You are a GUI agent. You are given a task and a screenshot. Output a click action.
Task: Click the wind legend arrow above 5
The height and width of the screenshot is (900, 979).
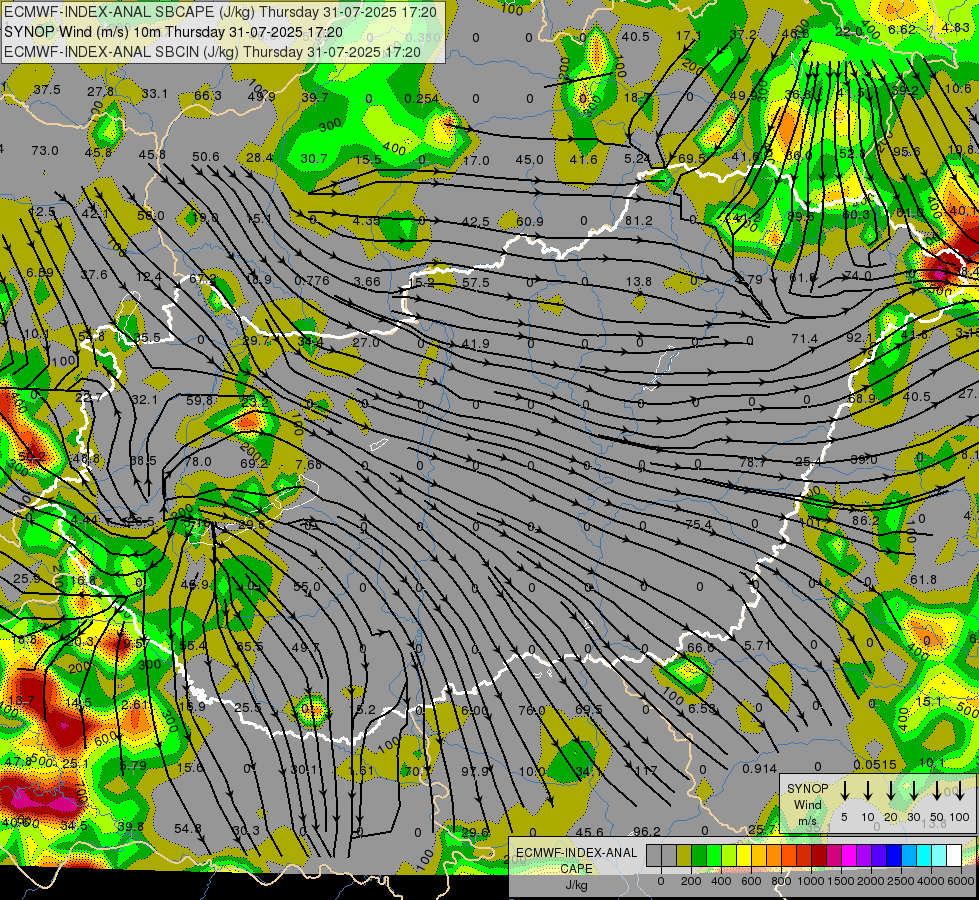(844, 791)
